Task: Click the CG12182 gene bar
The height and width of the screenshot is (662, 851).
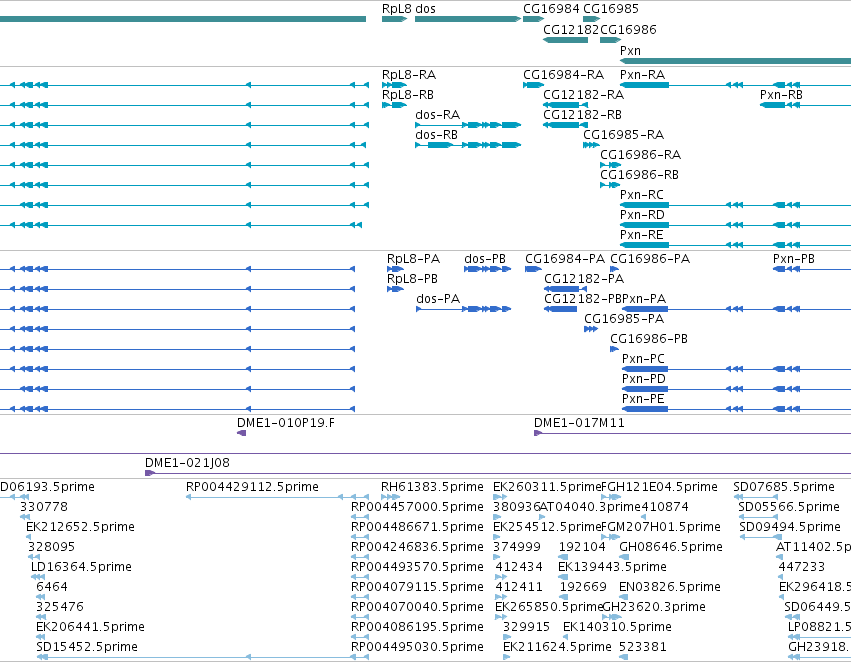Action: pyautogui.click(x=566, y=40)
